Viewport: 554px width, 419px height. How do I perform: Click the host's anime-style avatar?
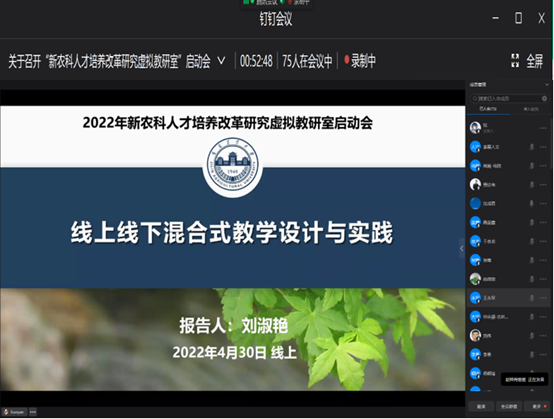pos(476,128)
